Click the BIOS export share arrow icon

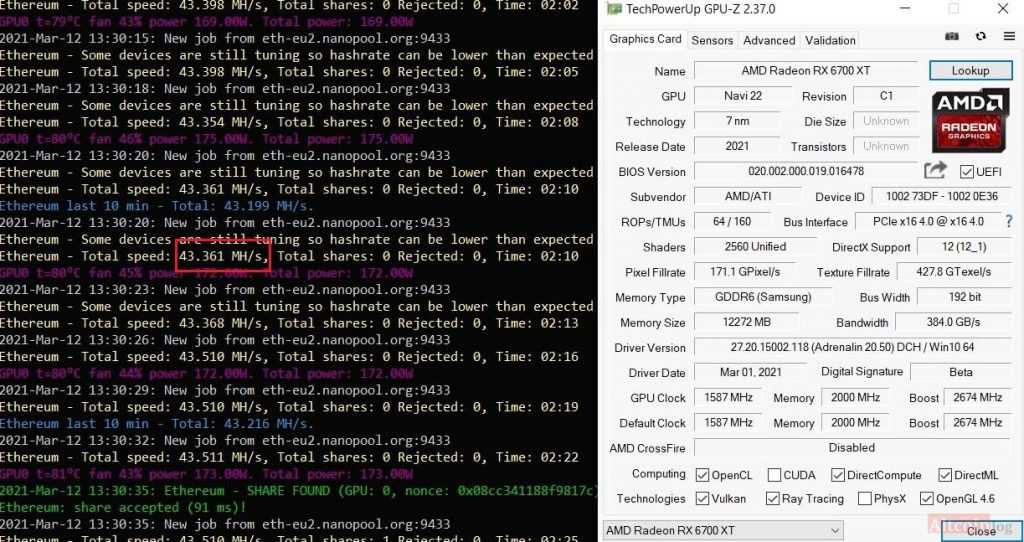pos(935,171)
